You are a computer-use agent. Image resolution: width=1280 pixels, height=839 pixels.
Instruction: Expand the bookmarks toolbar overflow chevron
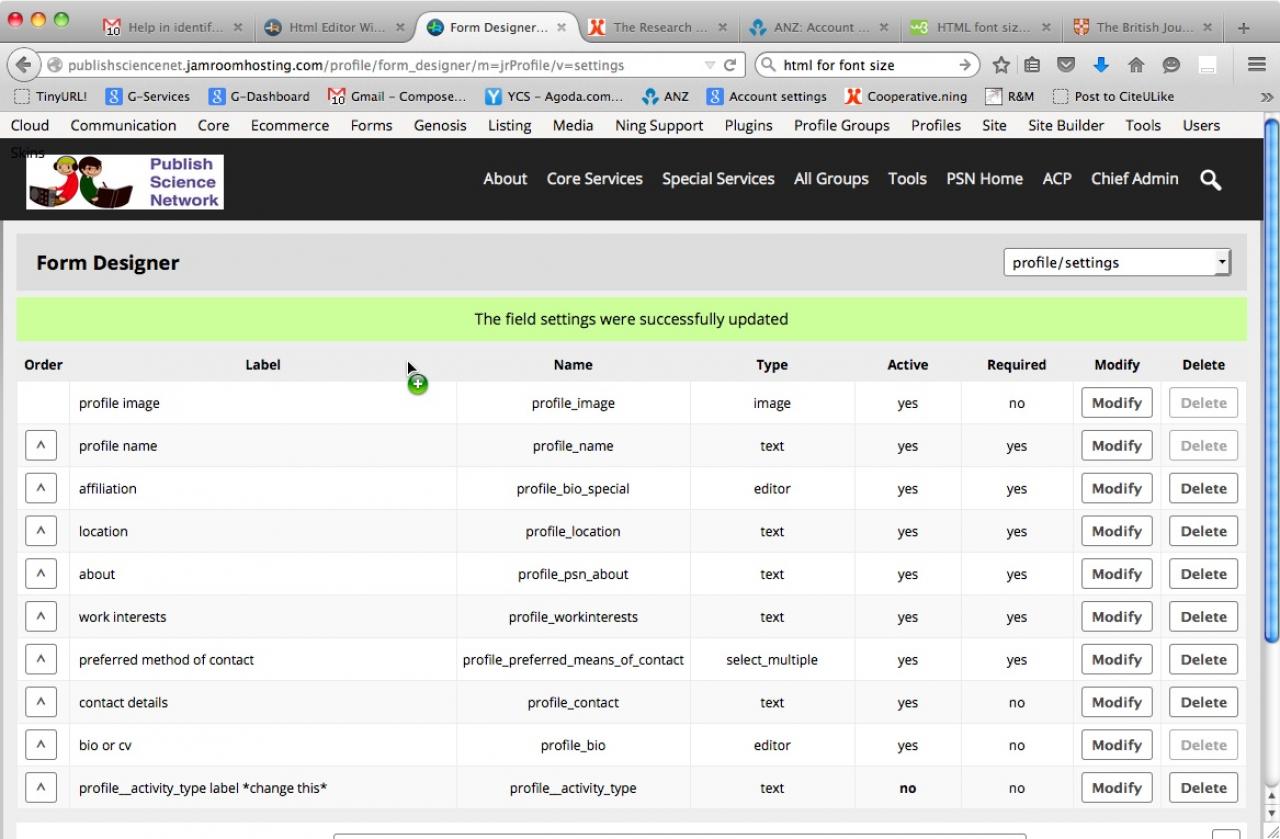pyautogui.click(x=1267, y=97)
